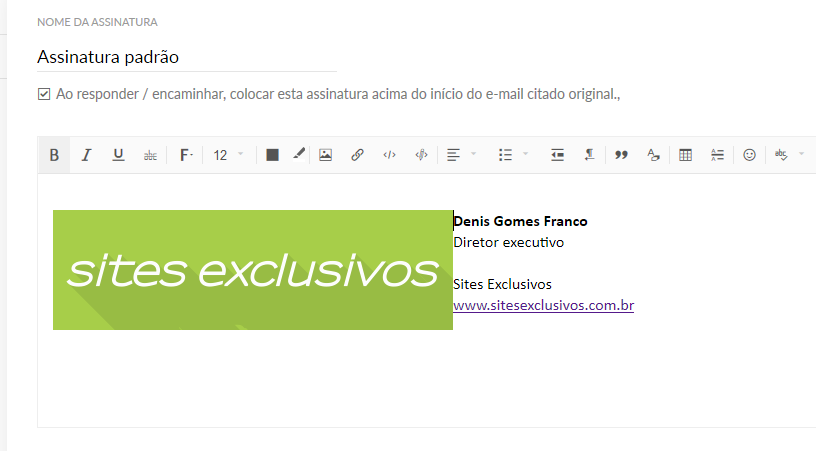The height and width of the screenshot is (451, 816).
Task: Expand text alignment options
Action: tap(473, 154)
